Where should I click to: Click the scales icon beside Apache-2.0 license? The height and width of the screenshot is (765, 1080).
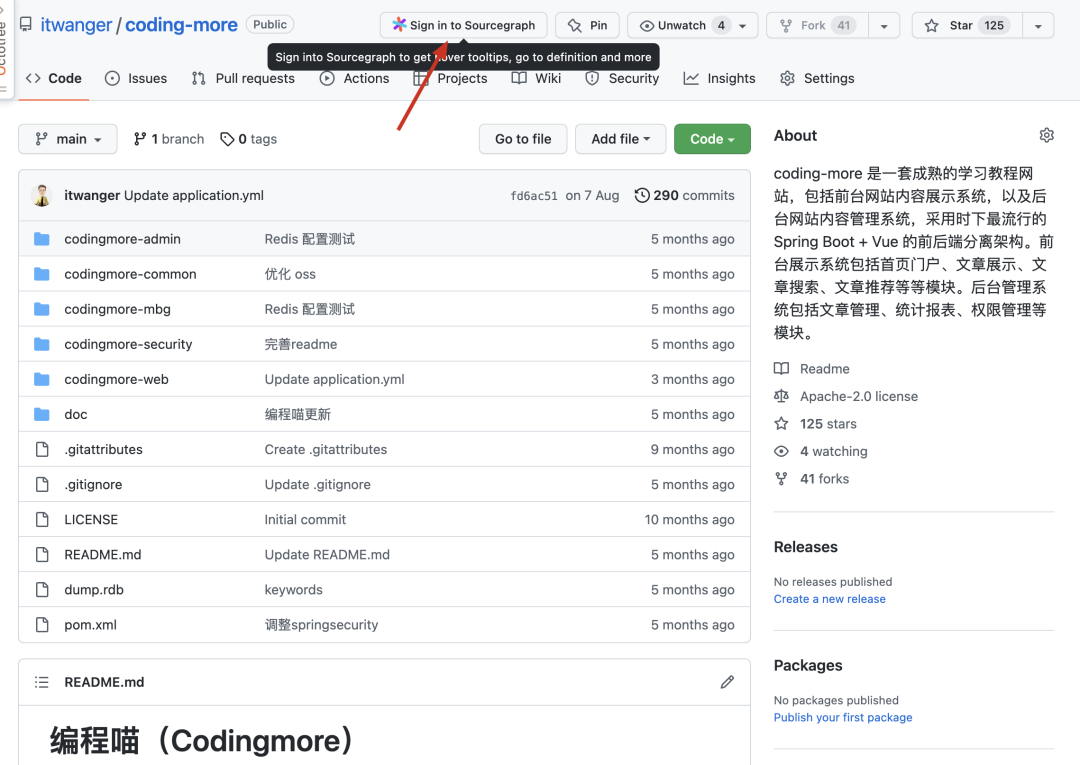click(x=781, y=396)
